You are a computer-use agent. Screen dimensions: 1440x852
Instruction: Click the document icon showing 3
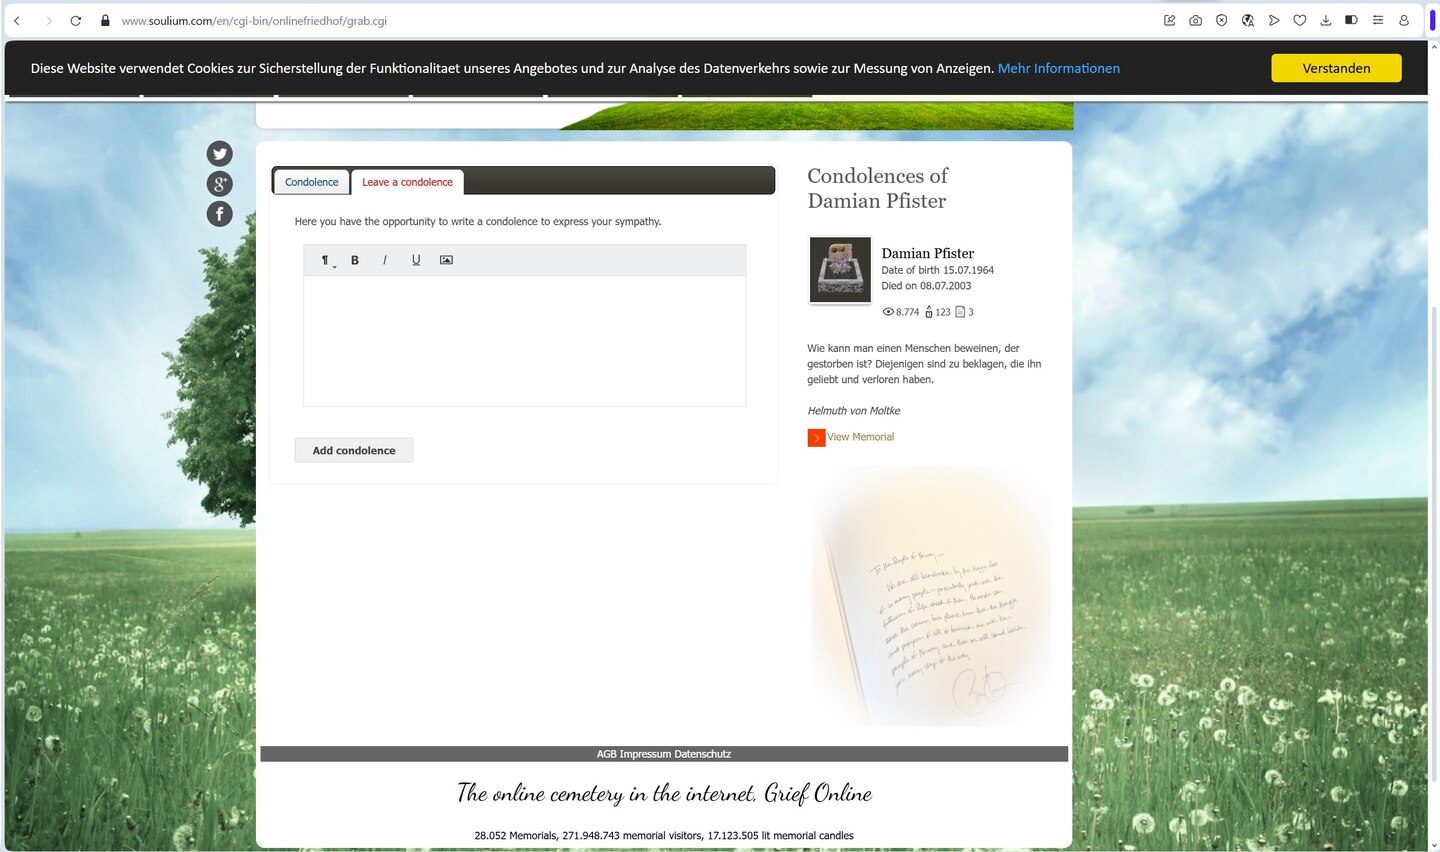click(x=960, y=312)
